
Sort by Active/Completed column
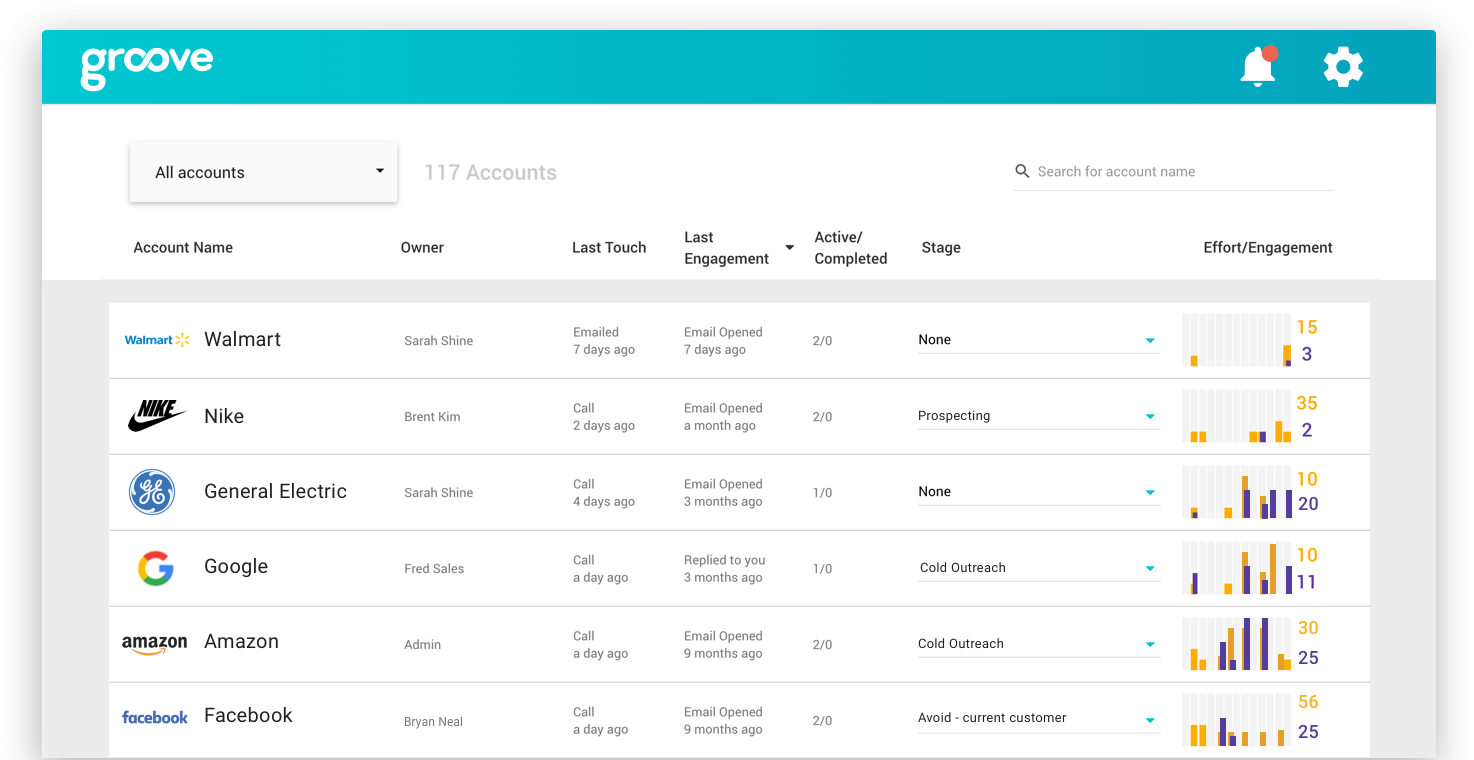coord(851,248)
